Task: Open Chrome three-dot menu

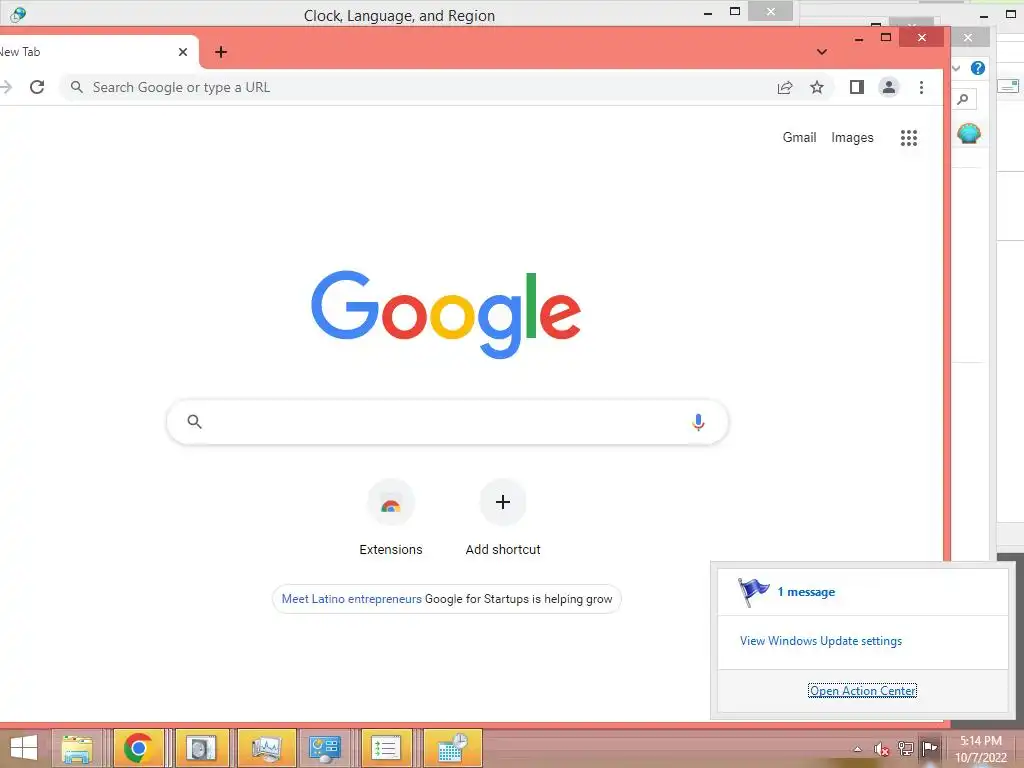Action: (921, 87)
